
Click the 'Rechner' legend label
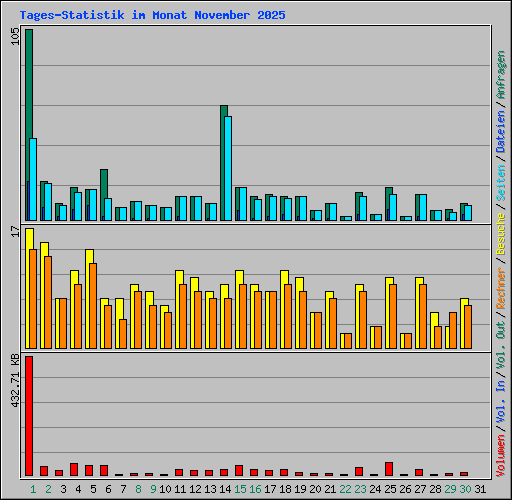coord(501,288)
